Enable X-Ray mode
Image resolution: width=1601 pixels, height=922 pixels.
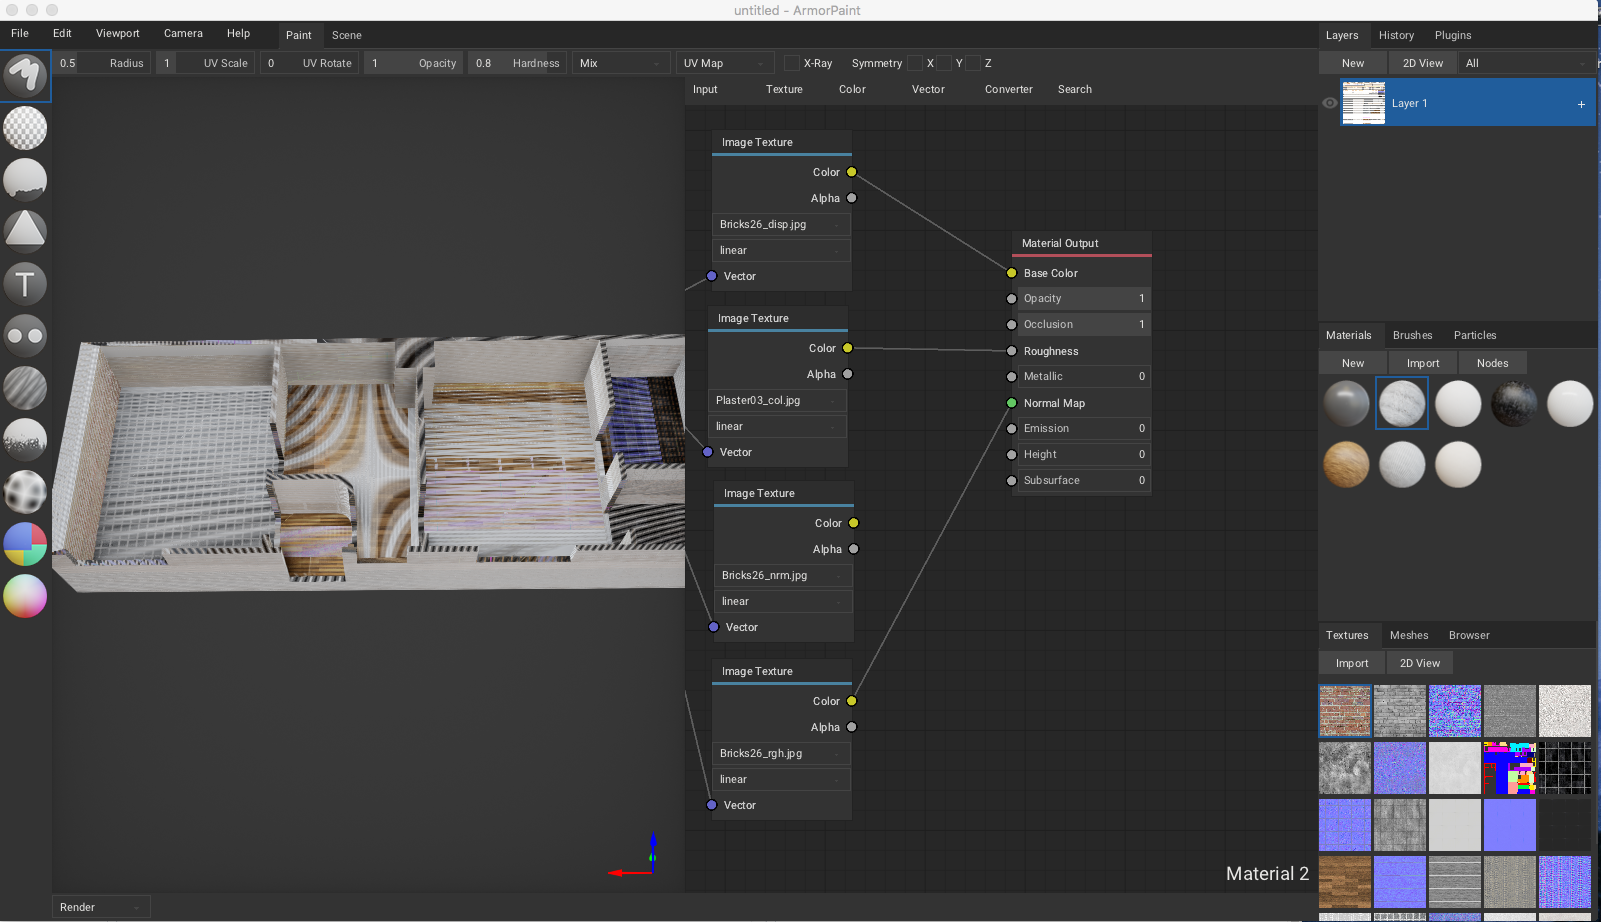click(x=793, y=63)
